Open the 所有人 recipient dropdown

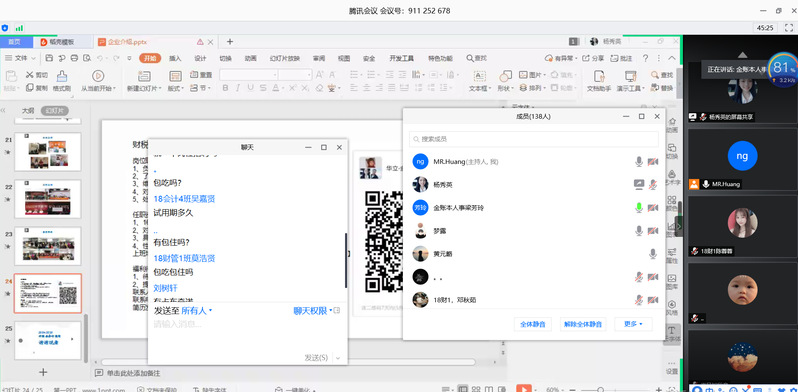point(196,311)
